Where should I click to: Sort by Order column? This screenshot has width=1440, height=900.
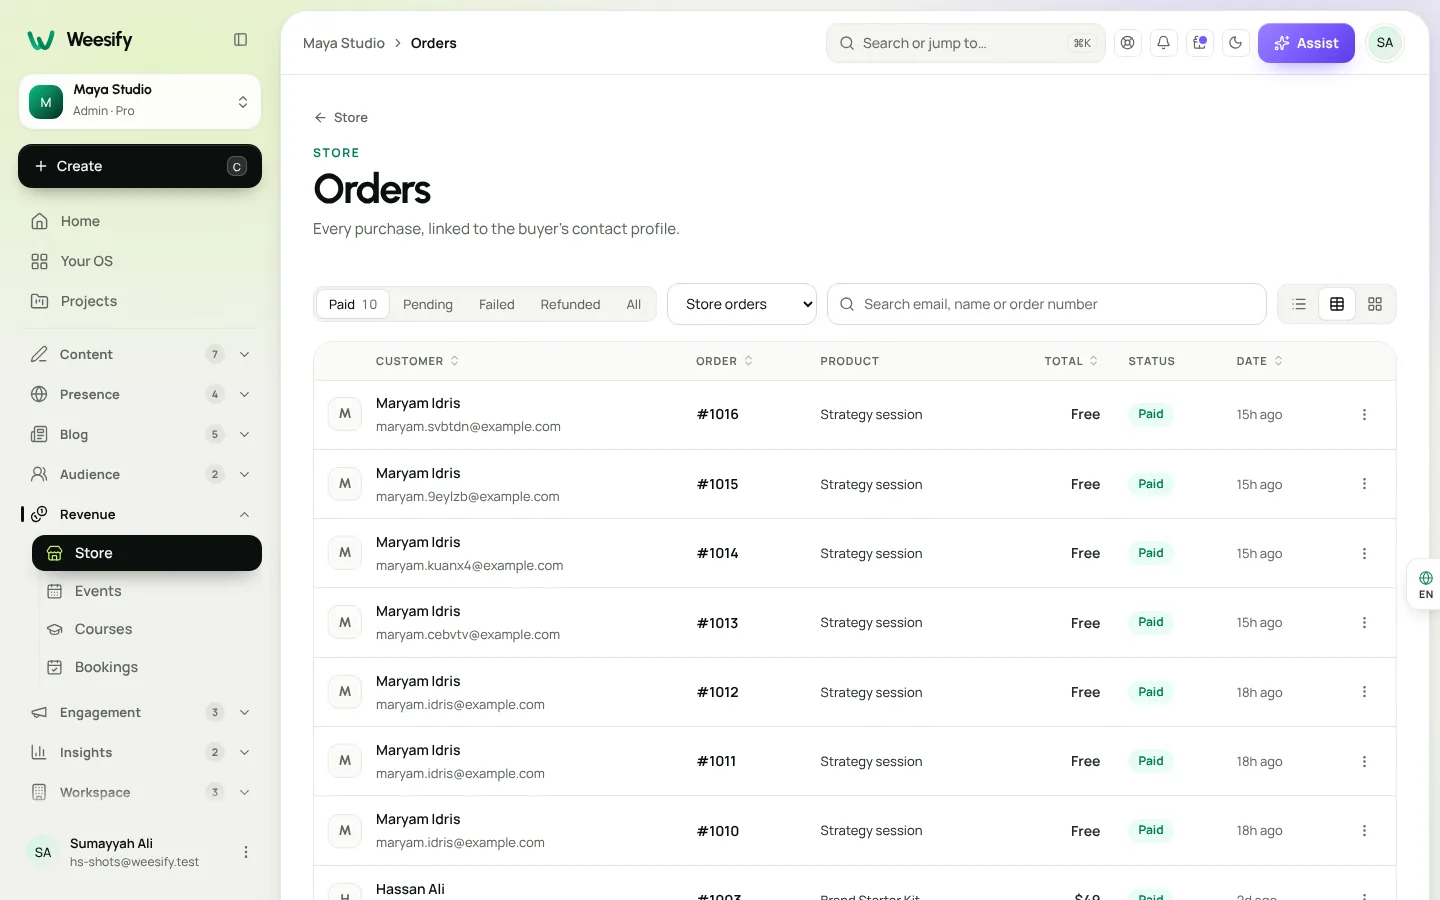coord(724,361)
